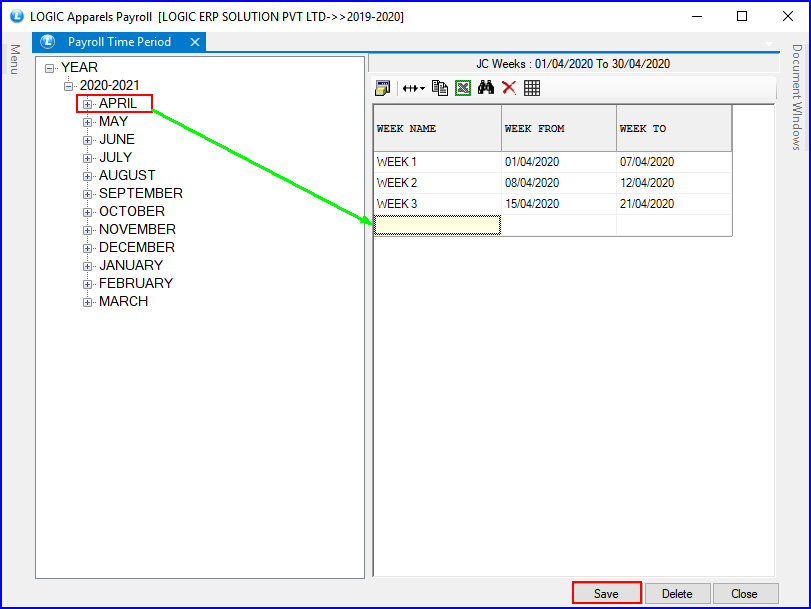Open the Document Windows side panel
The height and width of the screenshot is (609, 811).
click(x=797, y=97)
